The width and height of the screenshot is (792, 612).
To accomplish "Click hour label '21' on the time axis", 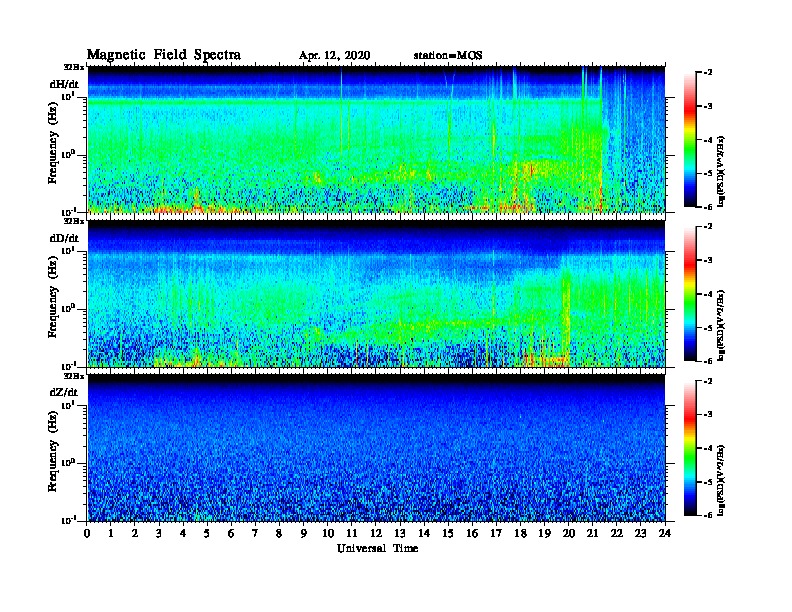I will (x=592, y=534).
